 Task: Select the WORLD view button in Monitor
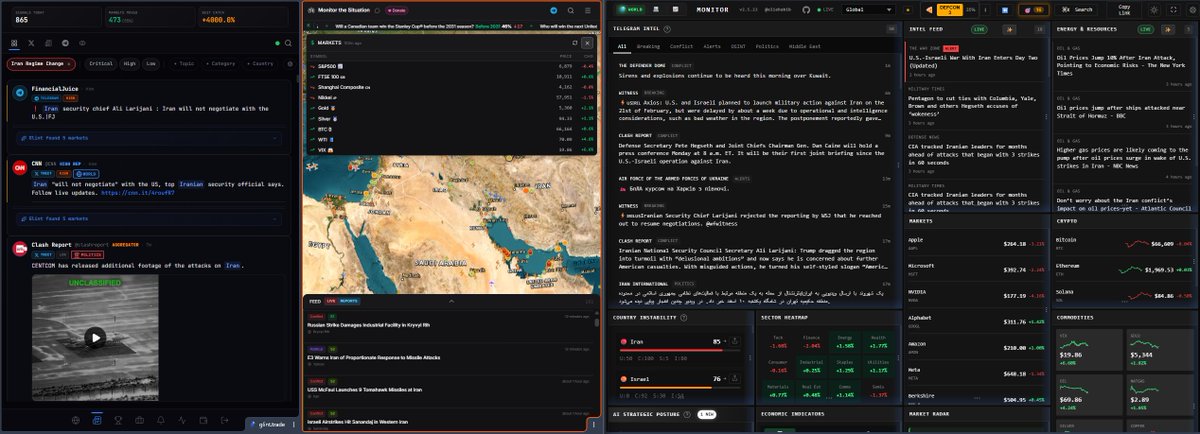(633, 9)
